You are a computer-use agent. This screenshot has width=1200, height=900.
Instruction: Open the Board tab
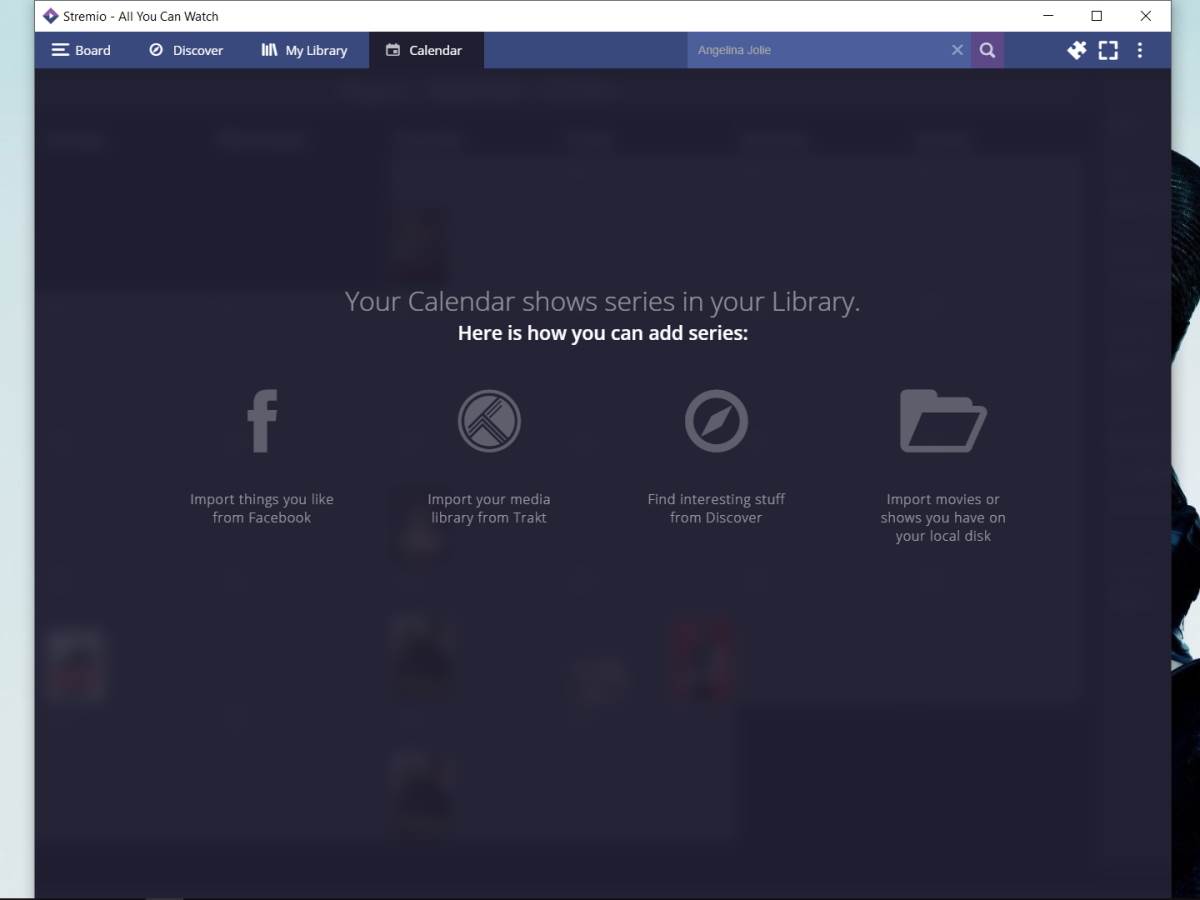[x=81, y=50]
